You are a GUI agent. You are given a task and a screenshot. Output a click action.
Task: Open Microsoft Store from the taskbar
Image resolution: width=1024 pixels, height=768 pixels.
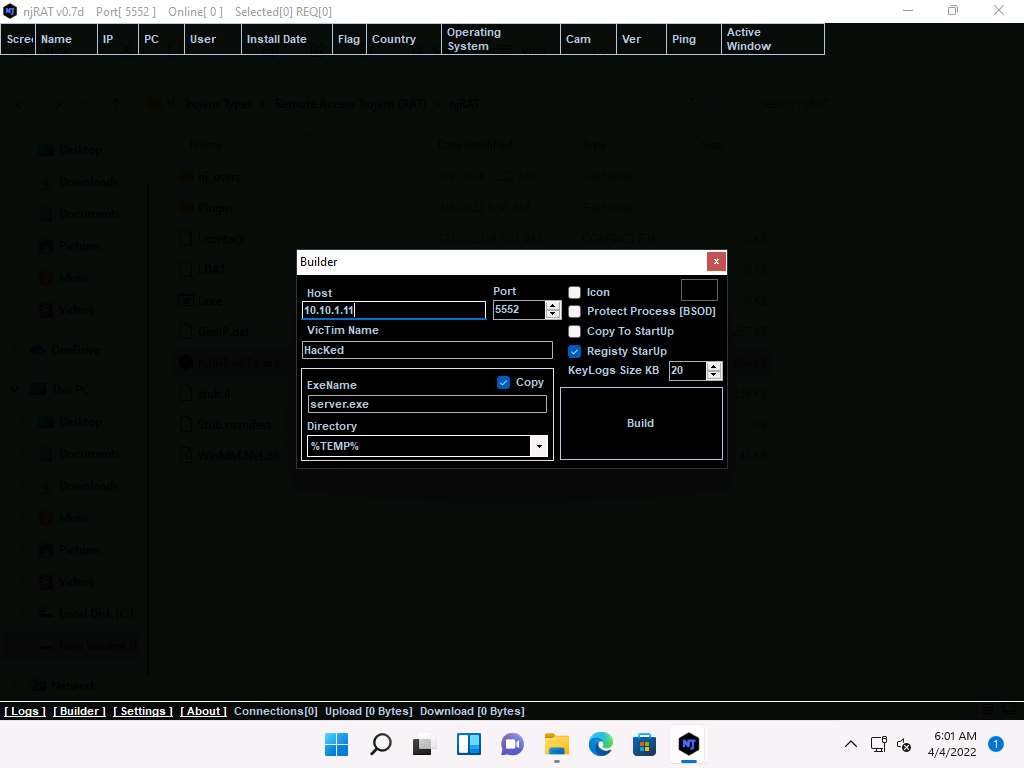[x=644, y=744]
